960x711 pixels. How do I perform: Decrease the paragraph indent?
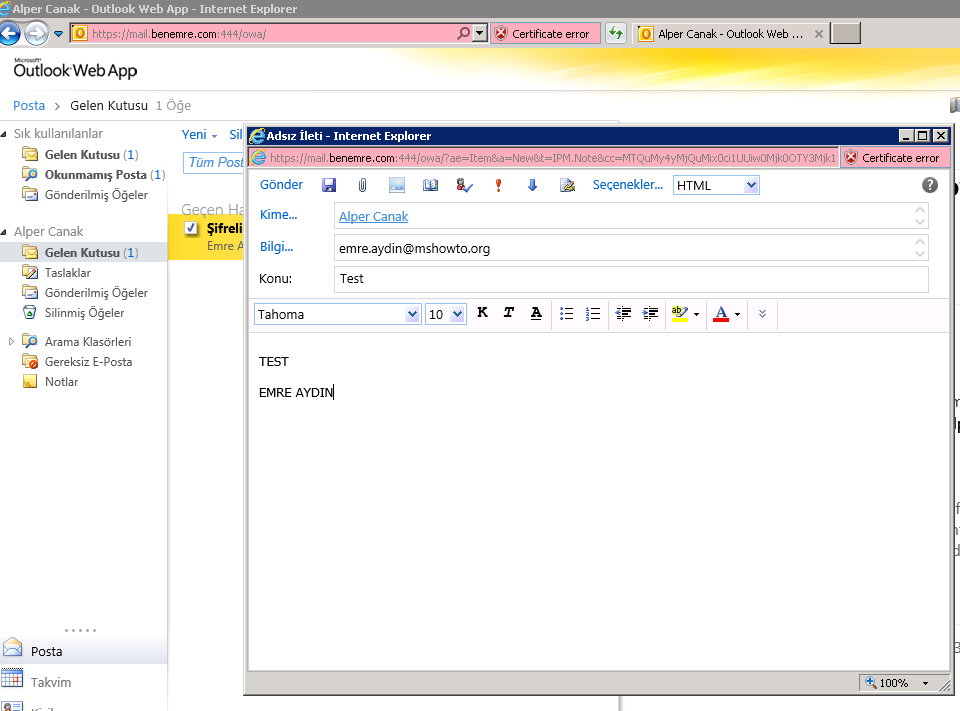tap(623, 314)
